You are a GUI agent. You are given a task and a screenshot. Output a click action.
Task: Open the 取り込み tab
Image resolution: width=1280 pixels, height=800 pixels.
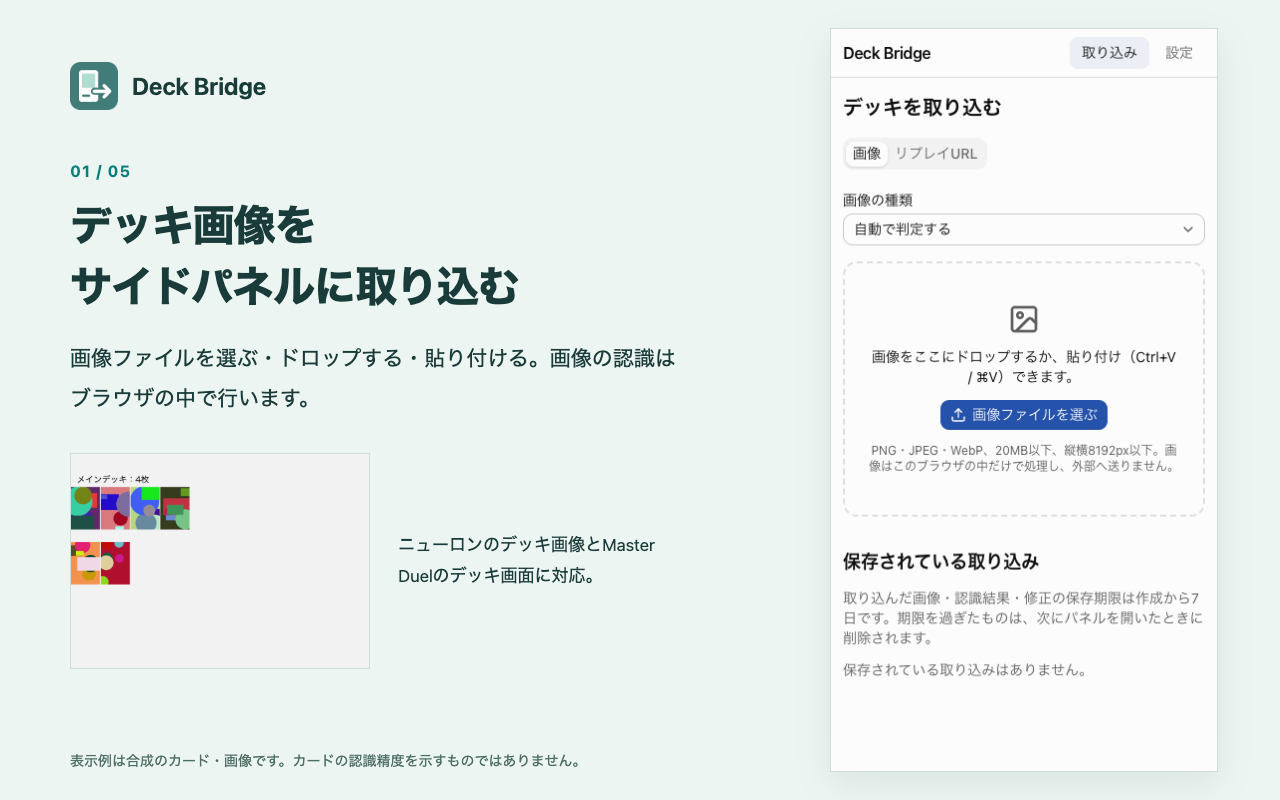1109,53
